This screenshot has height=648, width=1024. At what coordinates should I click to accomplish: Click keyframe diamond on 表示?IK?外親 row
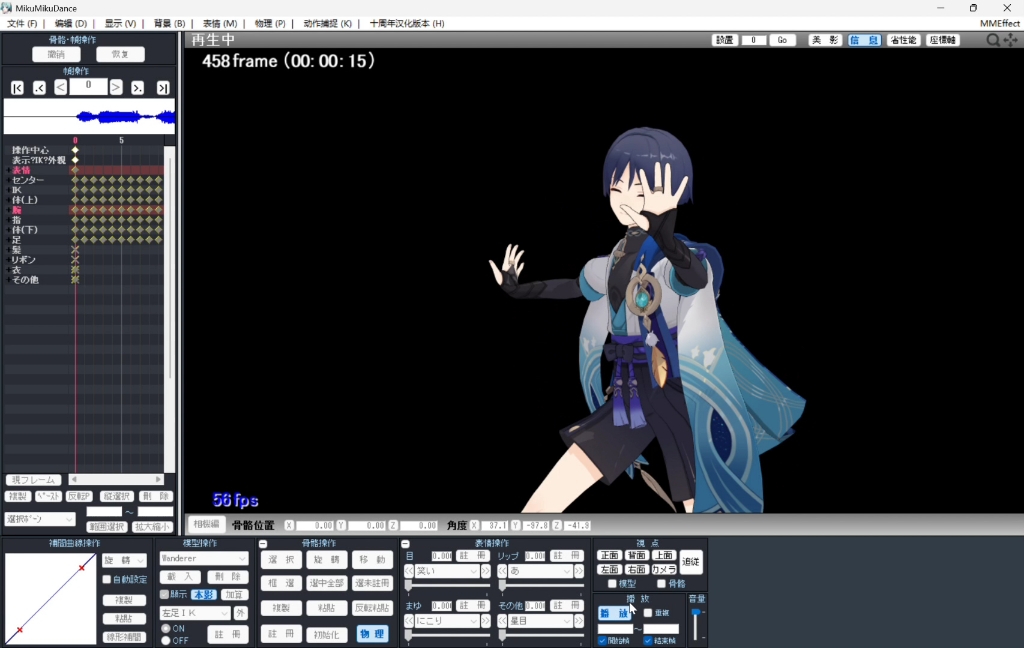(75, 159)
